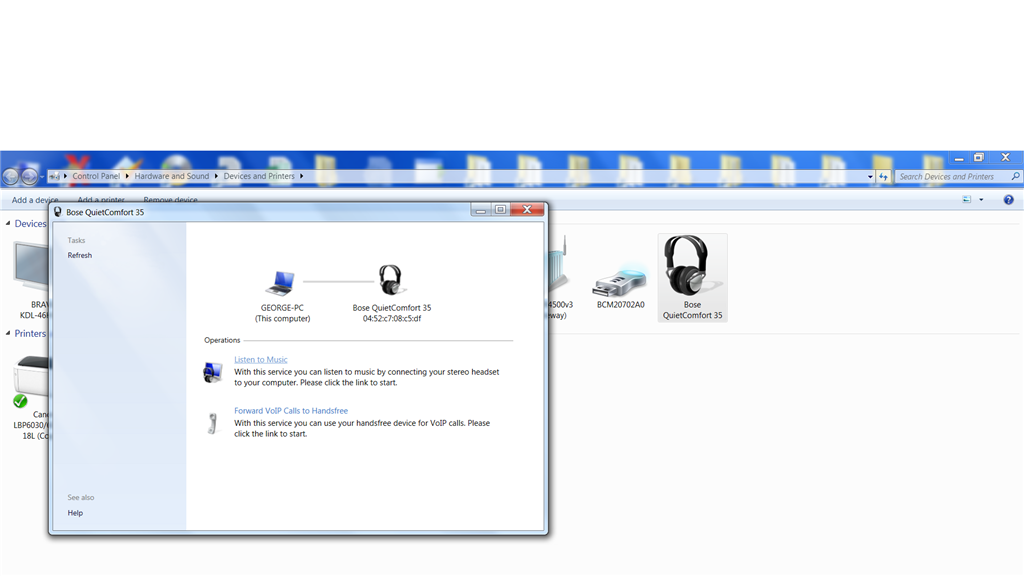Click the GEORGE-PC laptop icon

[x=281, y=282]
